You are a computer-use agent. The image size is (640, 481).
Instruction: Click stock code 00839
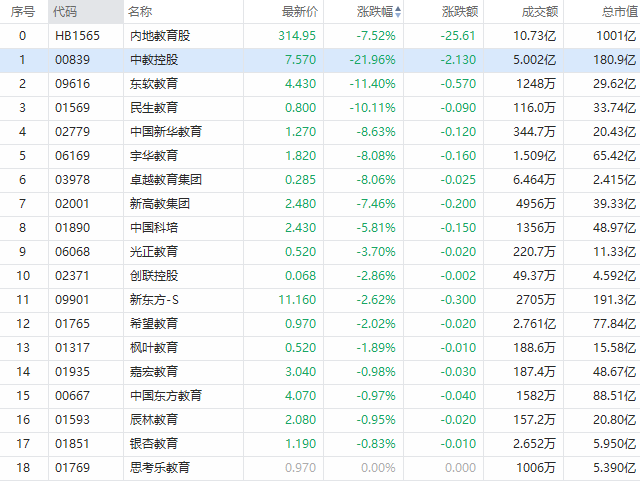point(72,60)
